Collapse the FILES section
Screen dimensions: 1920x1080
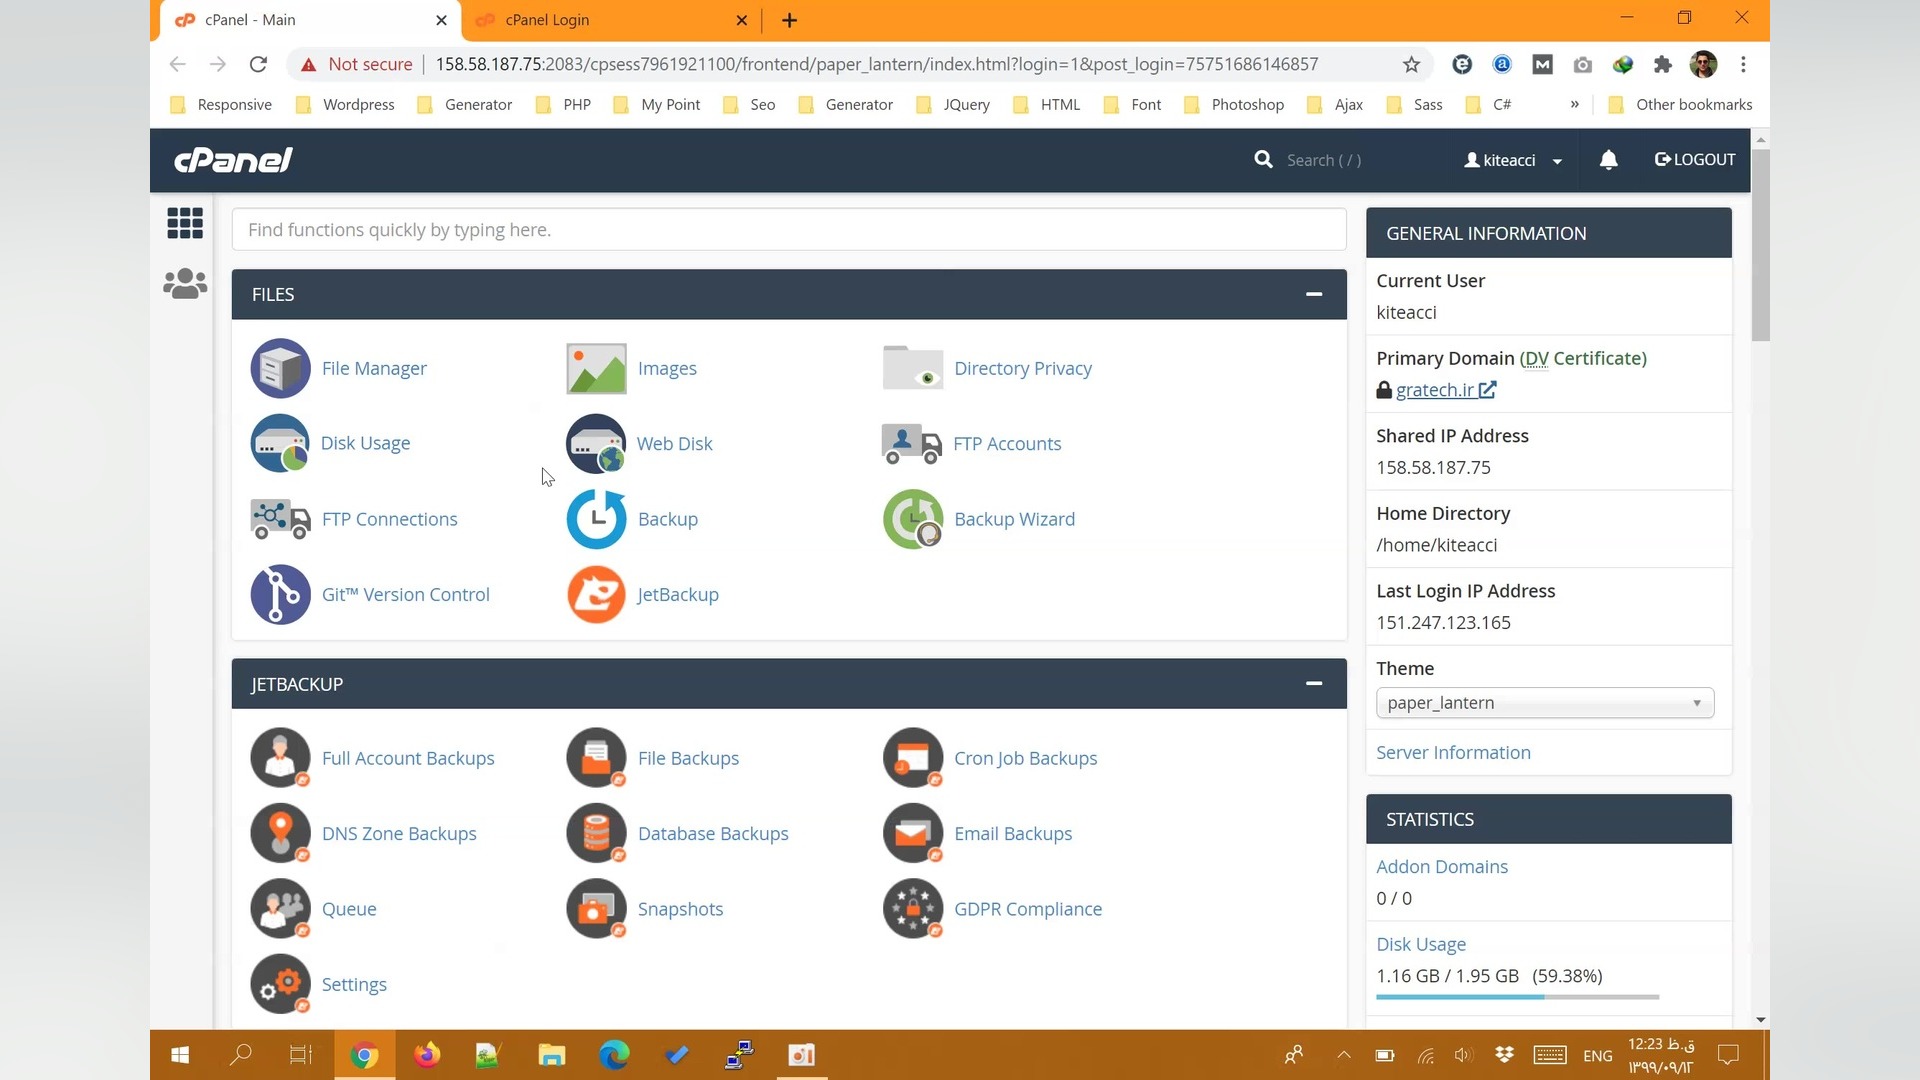[x=1314, y=294]
